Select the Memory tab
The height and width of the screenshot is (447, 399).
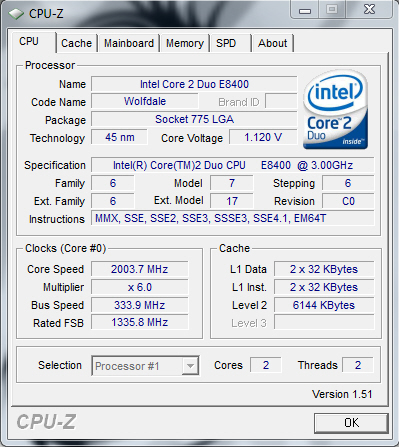point(185,43)
